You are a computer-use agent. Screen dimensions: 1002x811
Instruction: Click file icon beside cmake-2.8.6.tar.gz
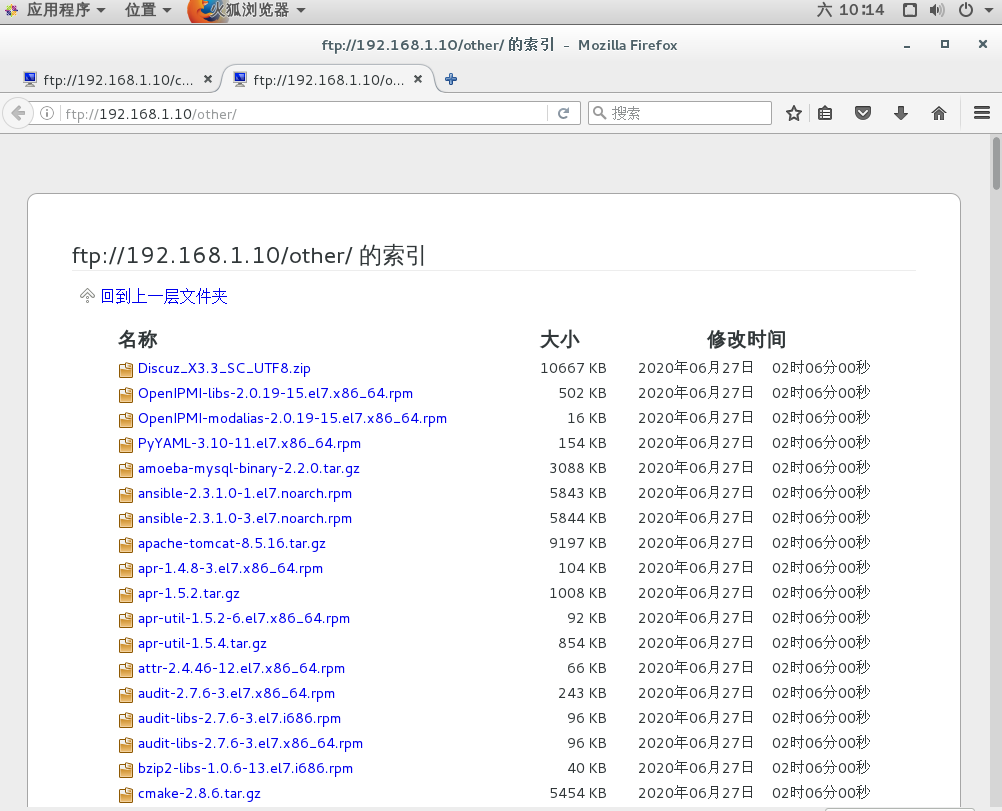(126, 795)
